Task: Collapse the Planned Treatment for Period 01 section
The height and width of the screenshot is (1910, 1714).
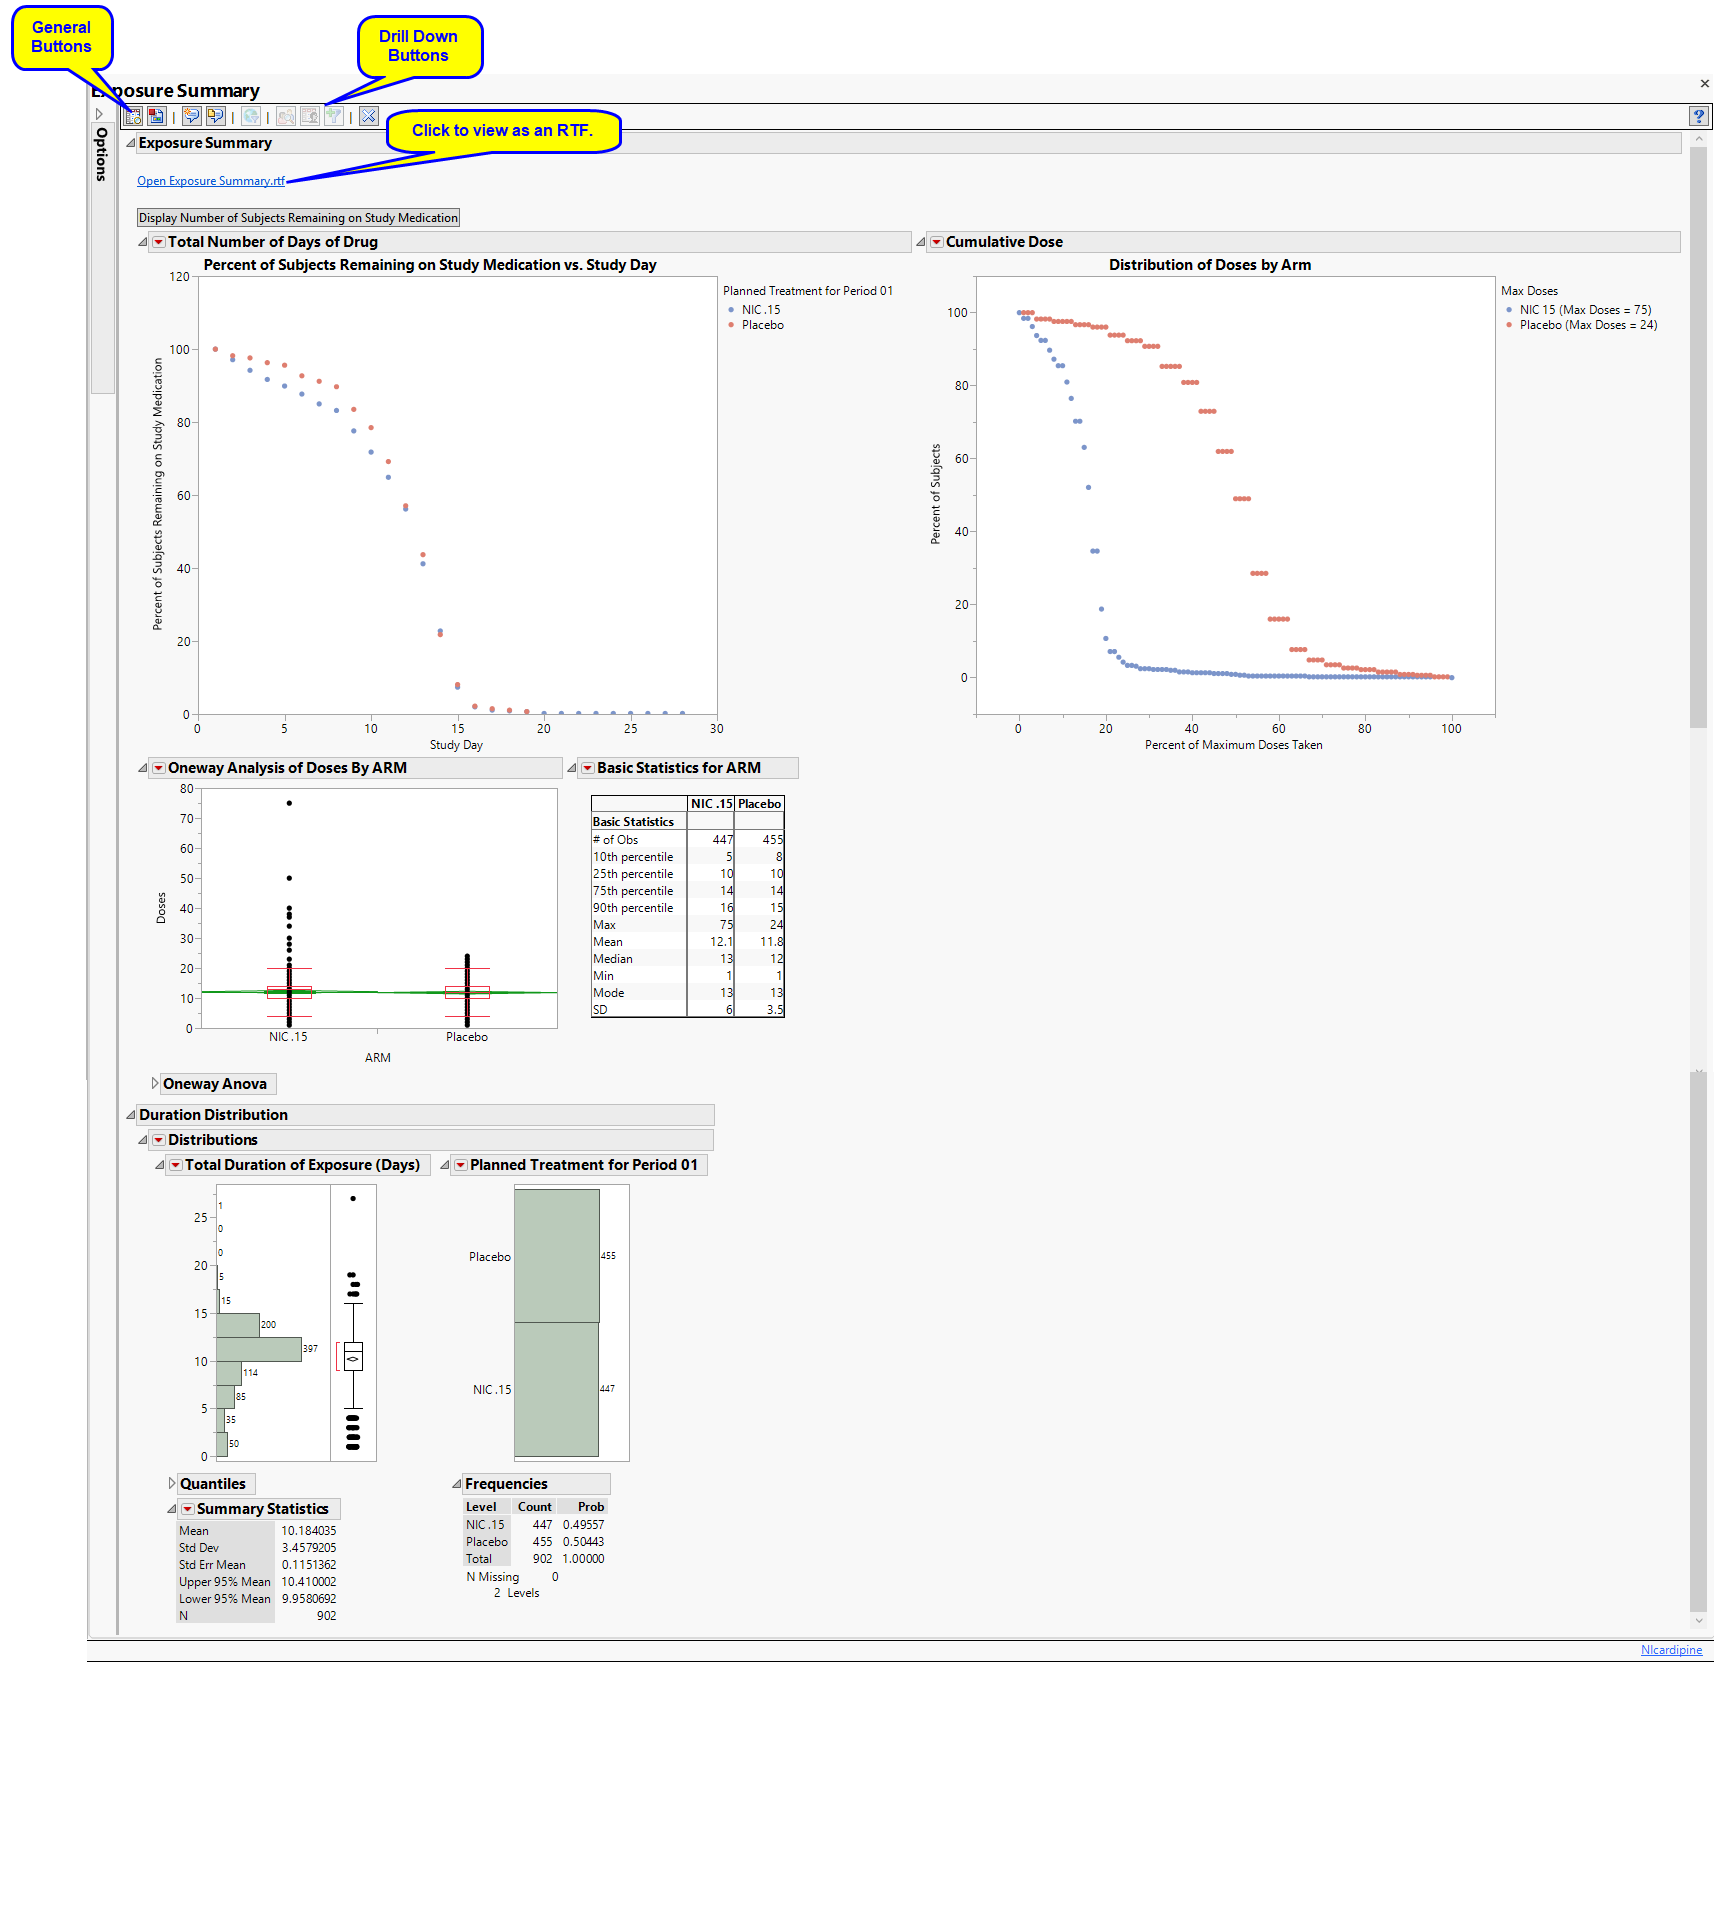Action: point(445,1165)
